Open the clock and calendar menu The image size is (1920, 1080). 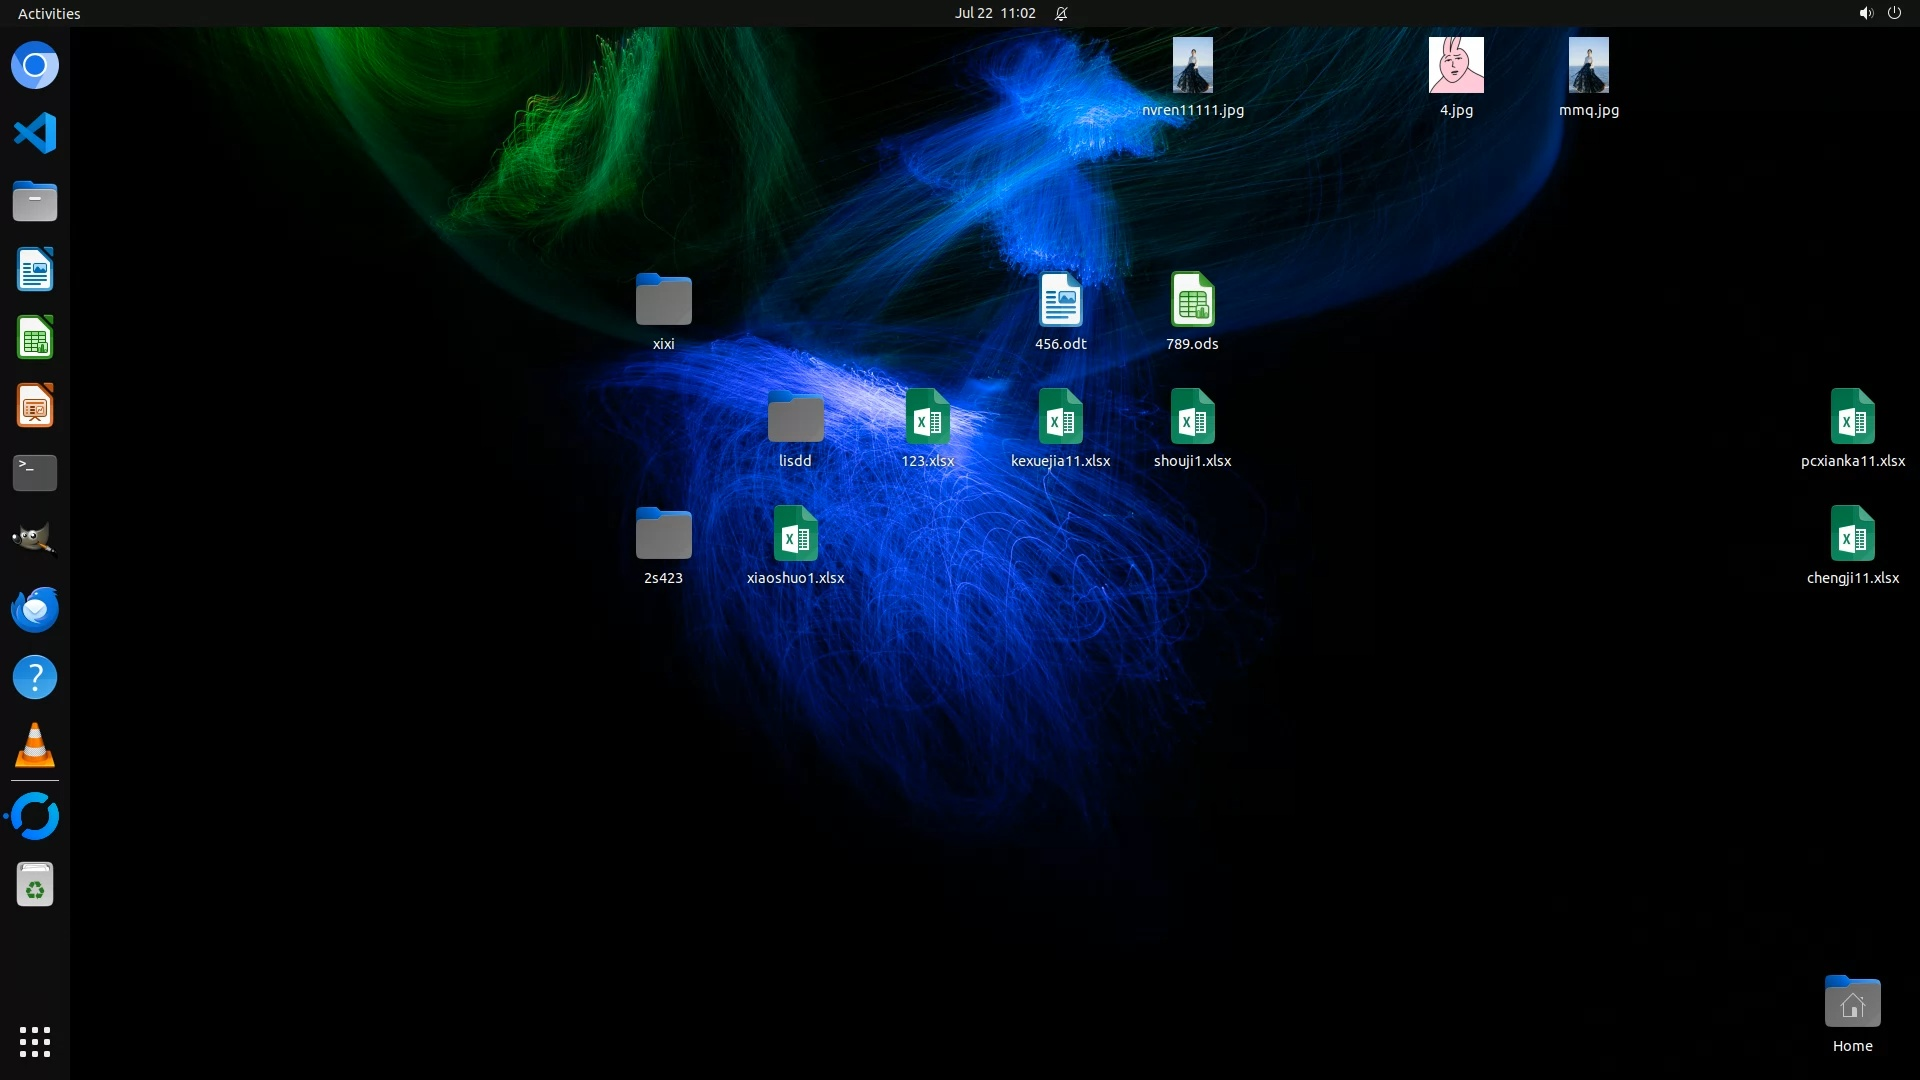(994, 13)
